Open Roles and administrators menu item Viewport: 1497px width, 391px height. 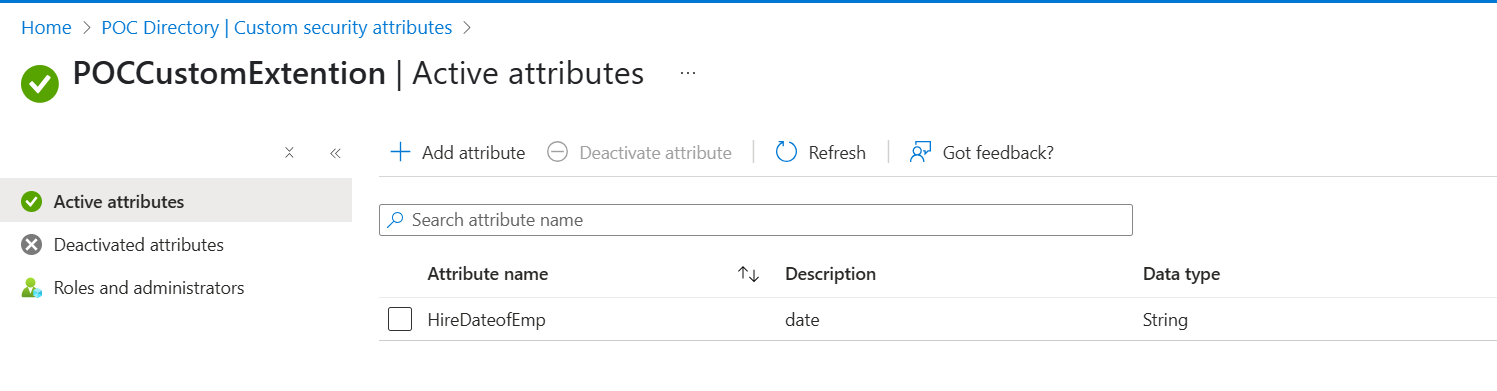point(176,287)
